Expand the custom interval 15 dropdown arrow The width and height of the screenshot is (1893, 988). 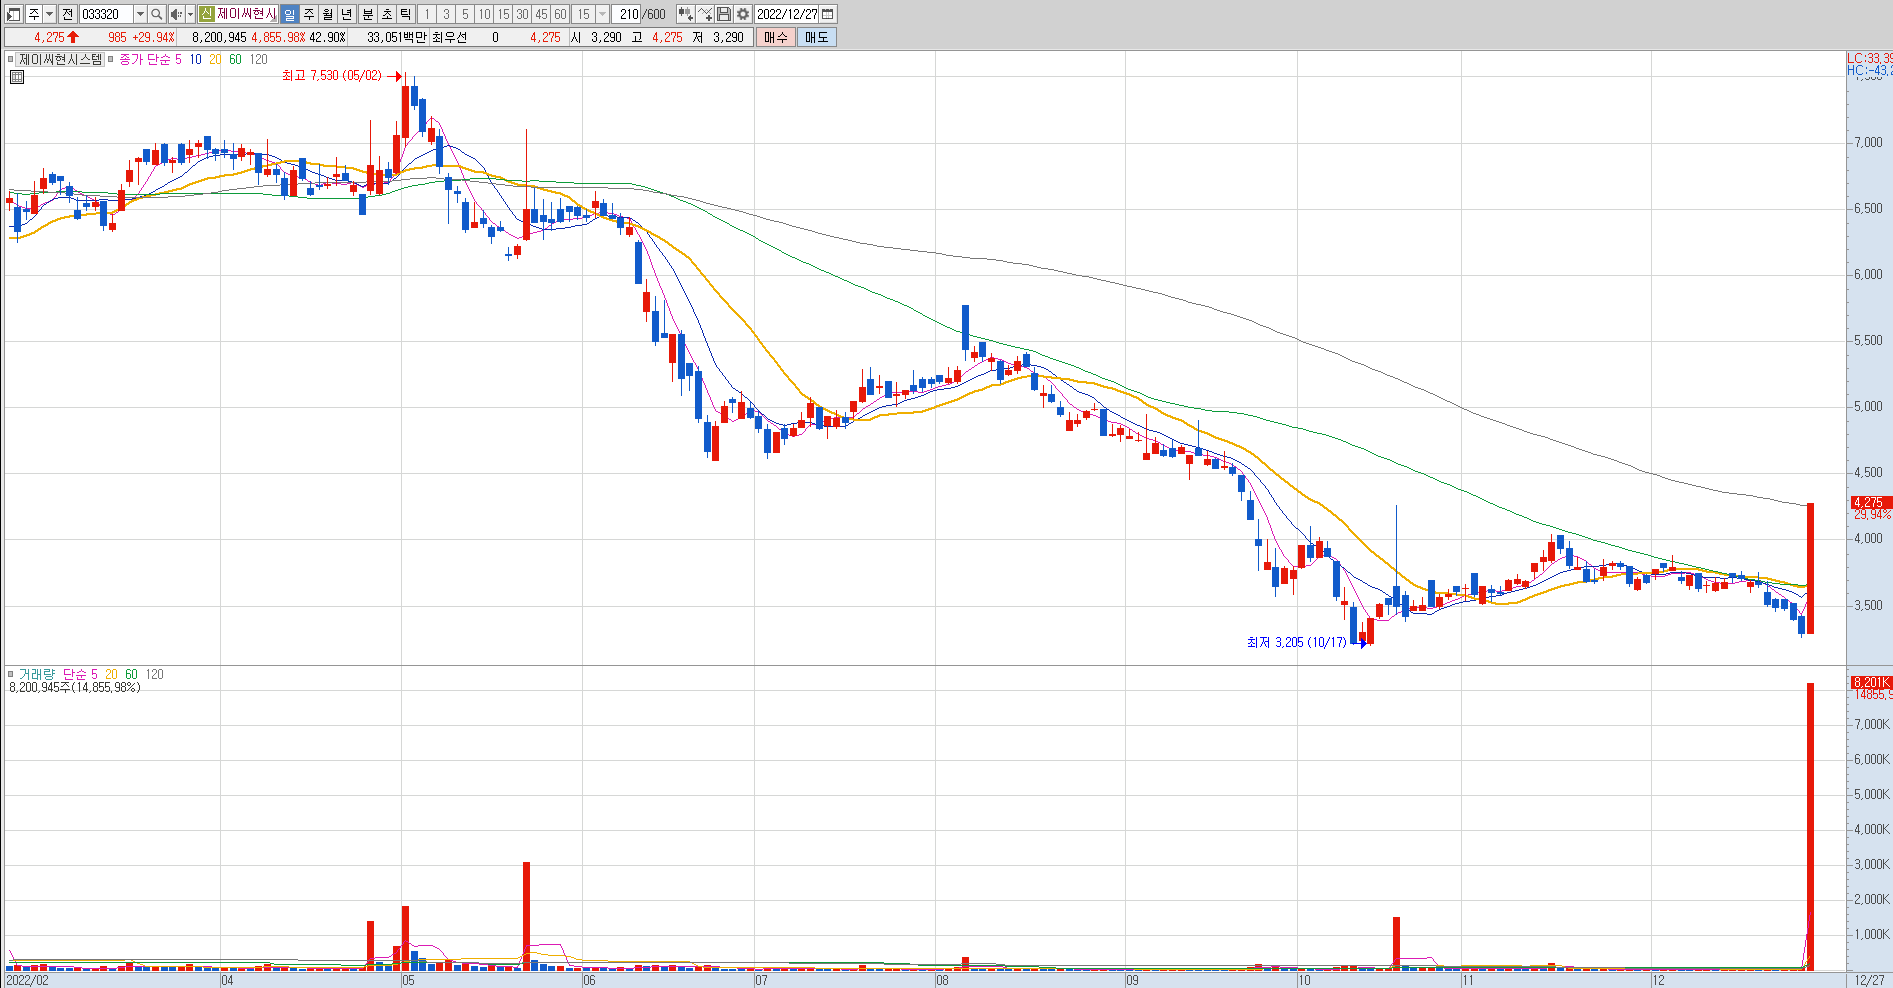point(602,14)
